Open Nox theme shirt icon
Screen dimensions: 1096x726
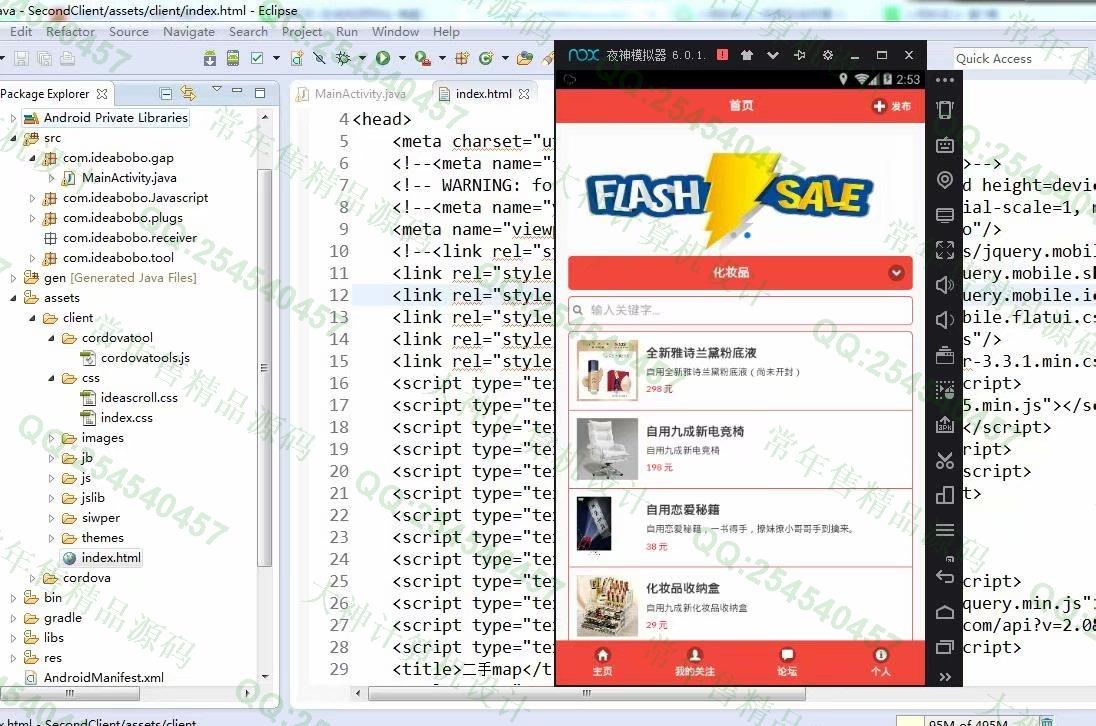747,55
